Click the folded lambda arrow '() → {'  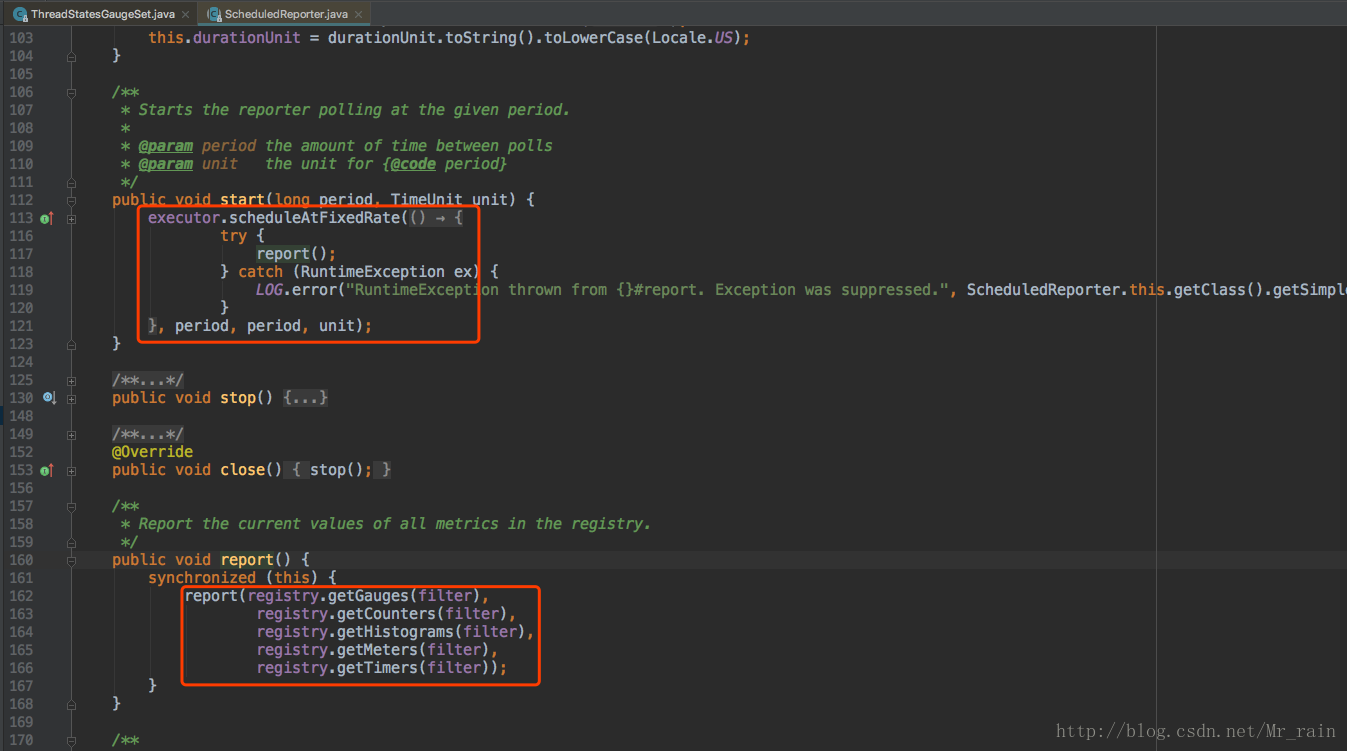[x=436, y=218]
